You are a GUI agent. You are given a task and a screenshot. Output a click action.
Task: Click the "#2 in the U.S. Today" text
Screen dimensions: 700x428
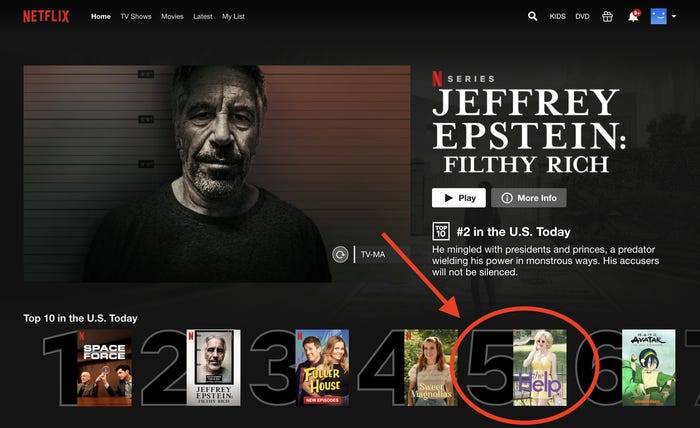(513, 232)
